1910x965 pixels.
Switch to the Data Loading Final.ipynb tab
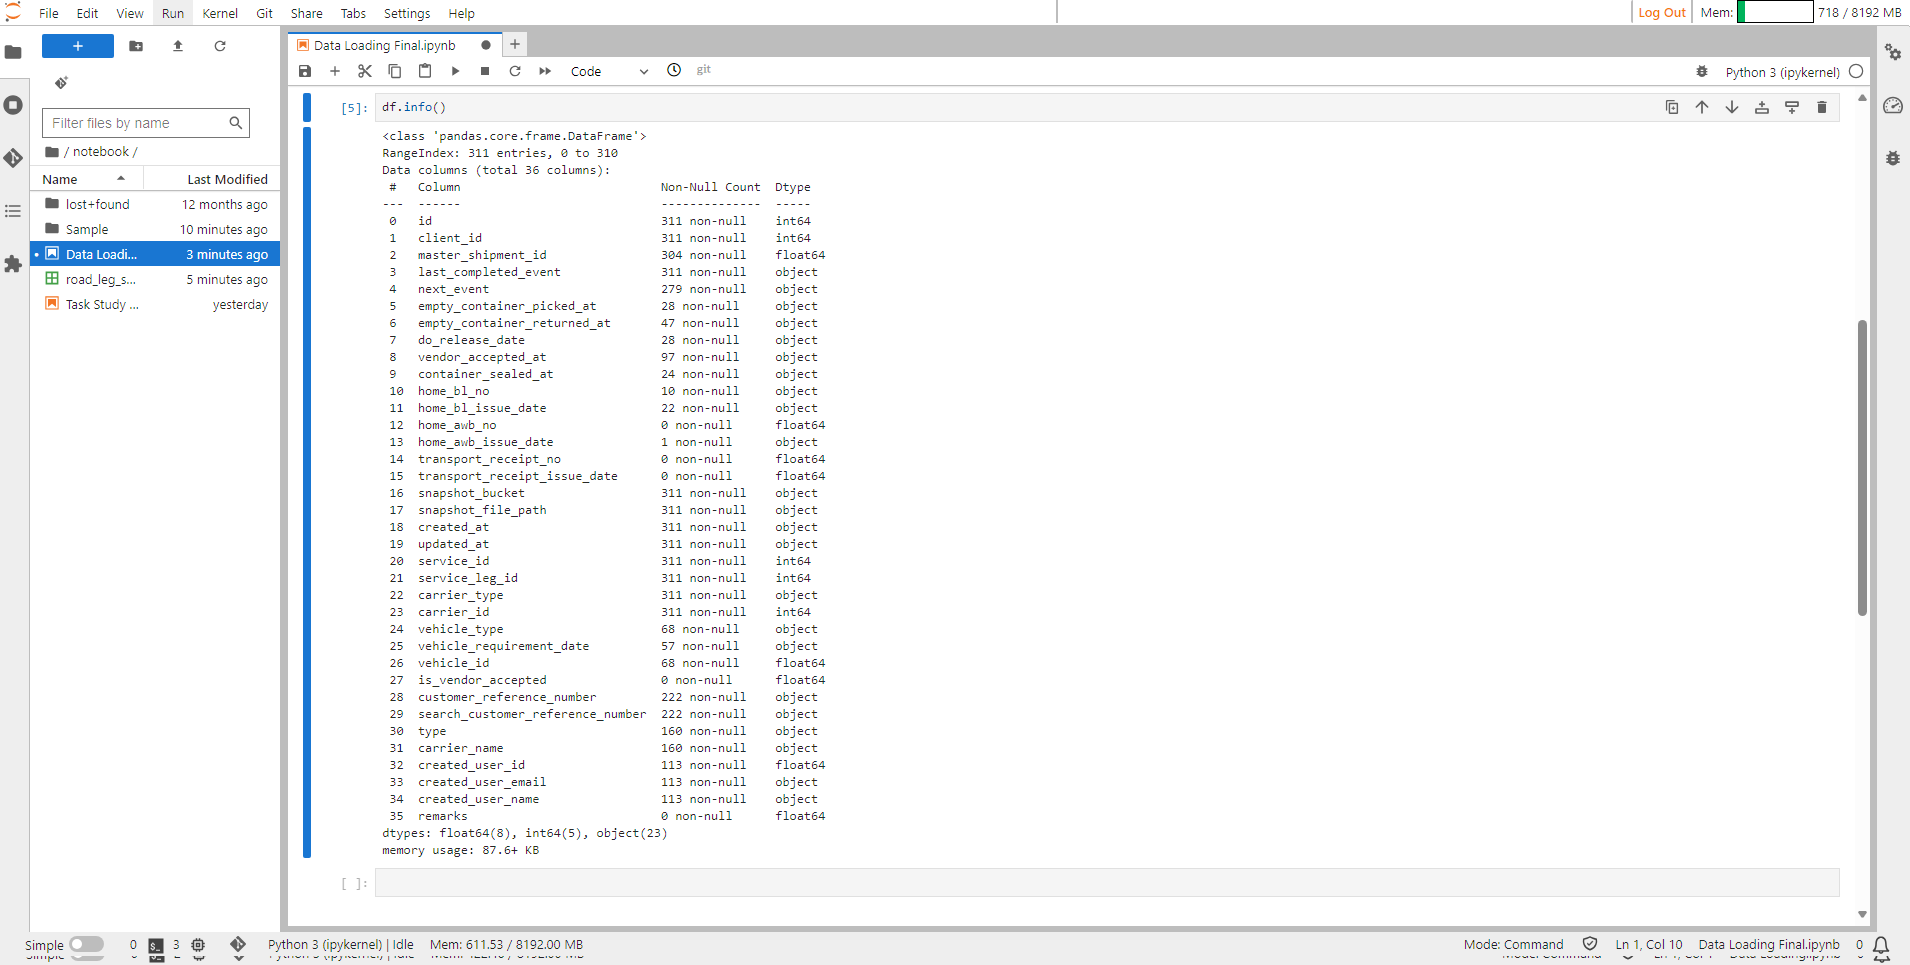tap(385, 45)
